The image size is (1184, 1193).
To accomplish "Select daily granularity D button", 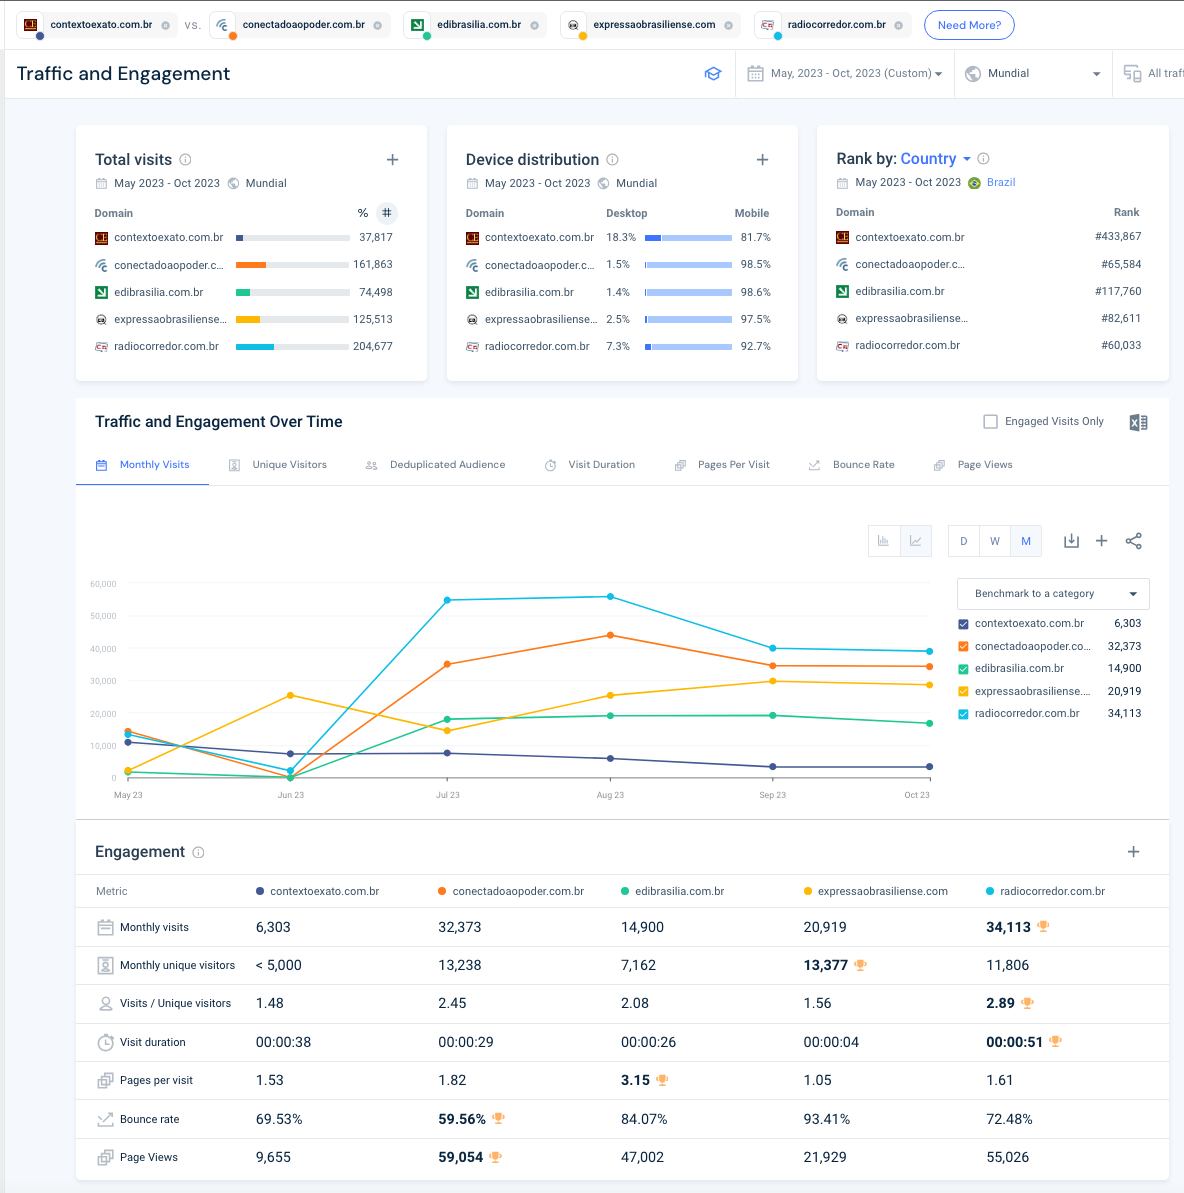I will coord(963,541).
